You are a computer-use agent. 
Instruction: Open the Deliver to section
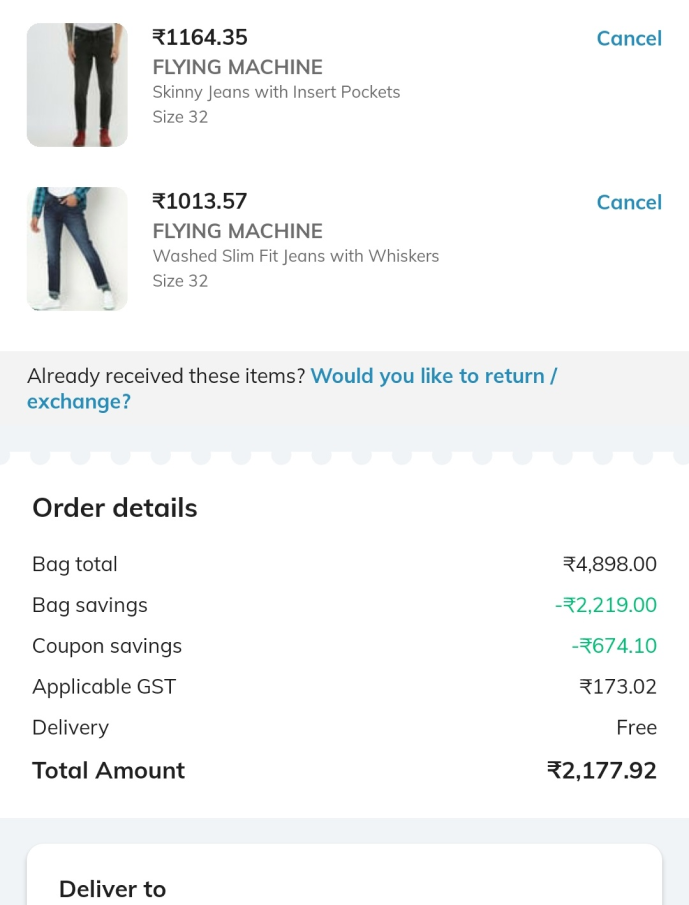tap(112, 889)
